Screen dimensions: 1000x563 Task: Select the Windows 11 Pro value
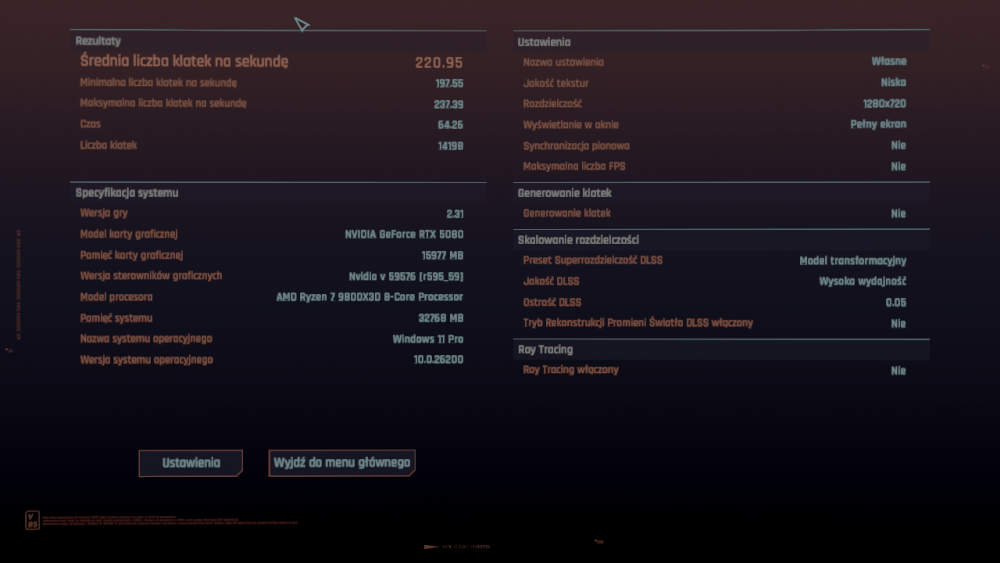pos(428,339)
